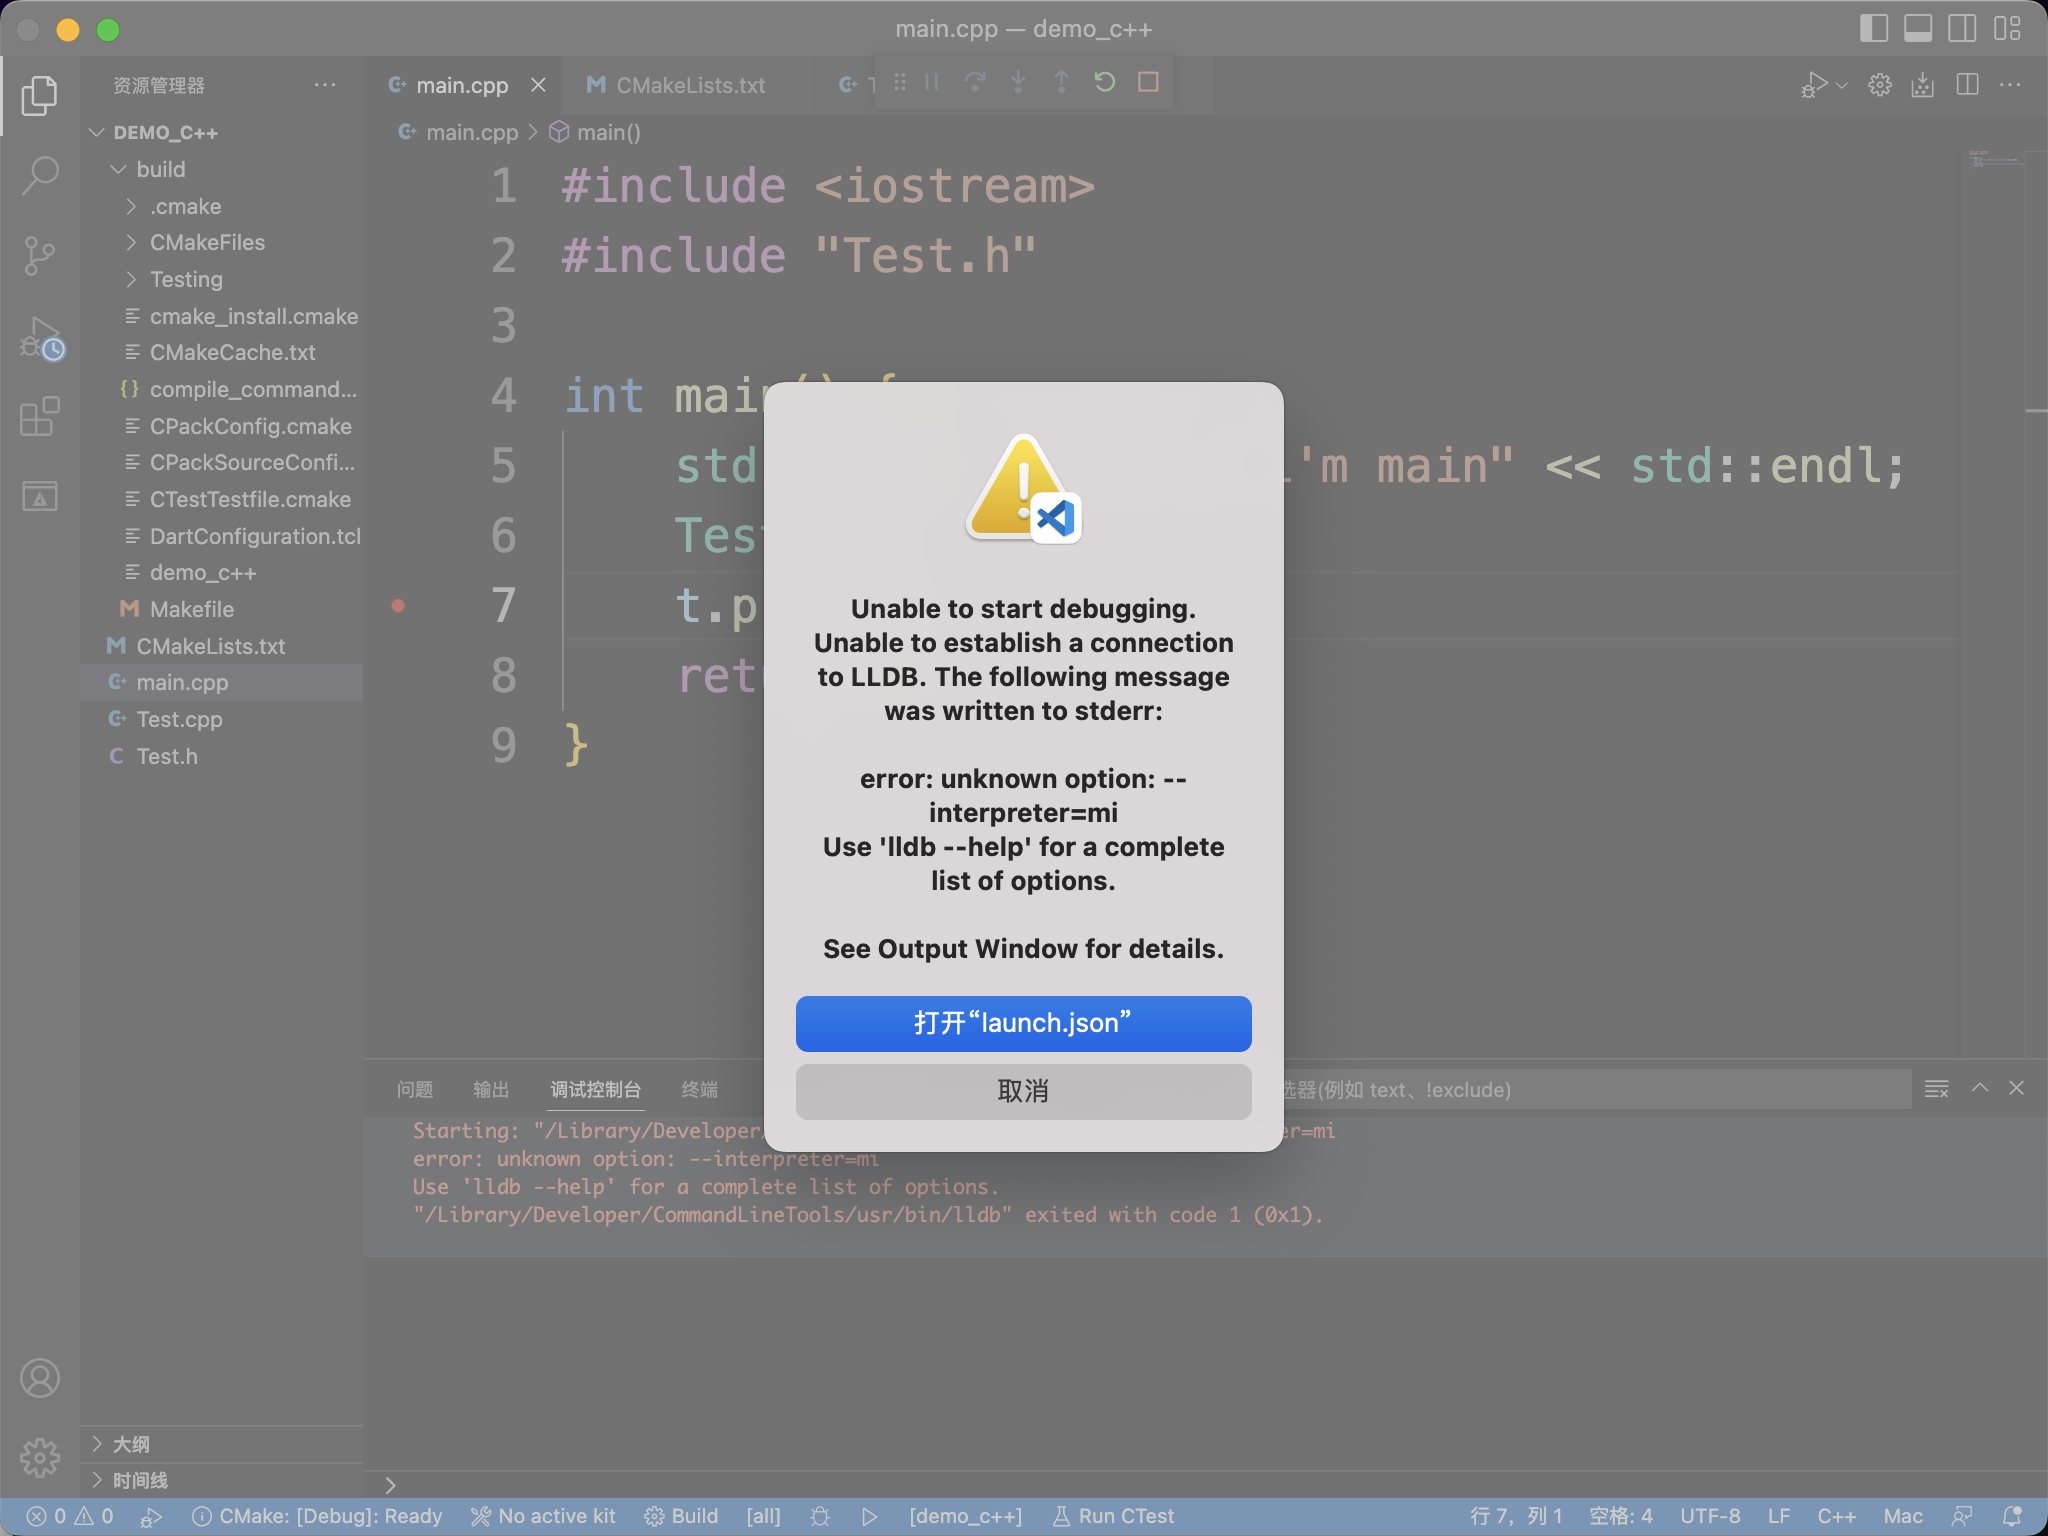Toggle the bottom panel layout icon

tap(1918, 28)
